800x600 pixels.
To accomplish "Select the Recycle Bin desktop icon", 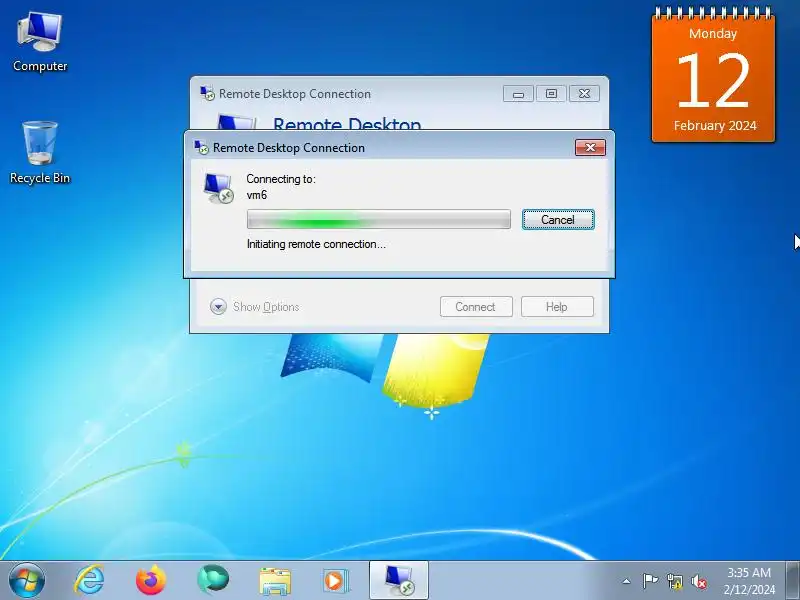I will click(40, 153).
